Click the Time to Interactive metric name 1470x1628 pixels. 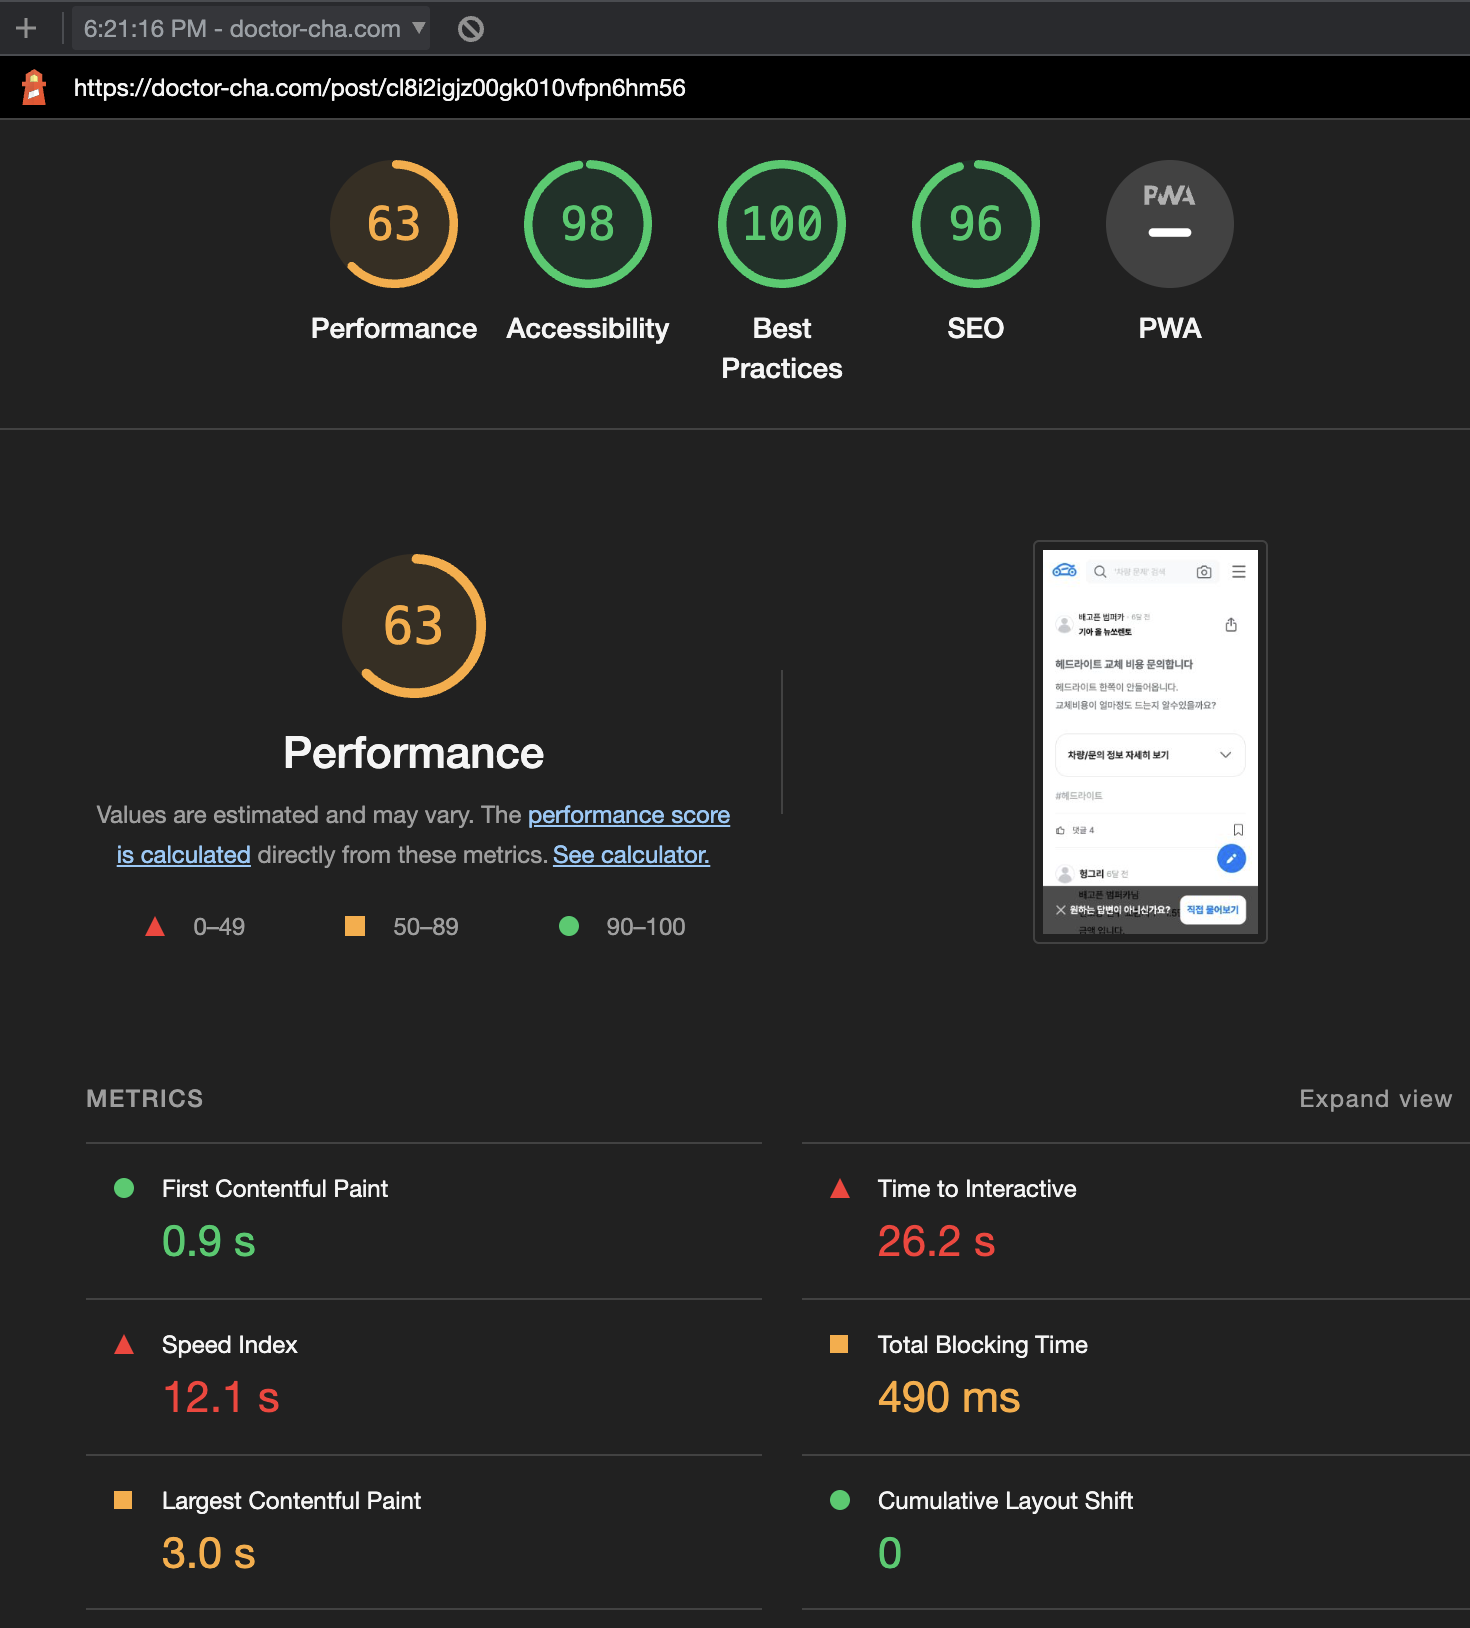[x=977, y=1189]
